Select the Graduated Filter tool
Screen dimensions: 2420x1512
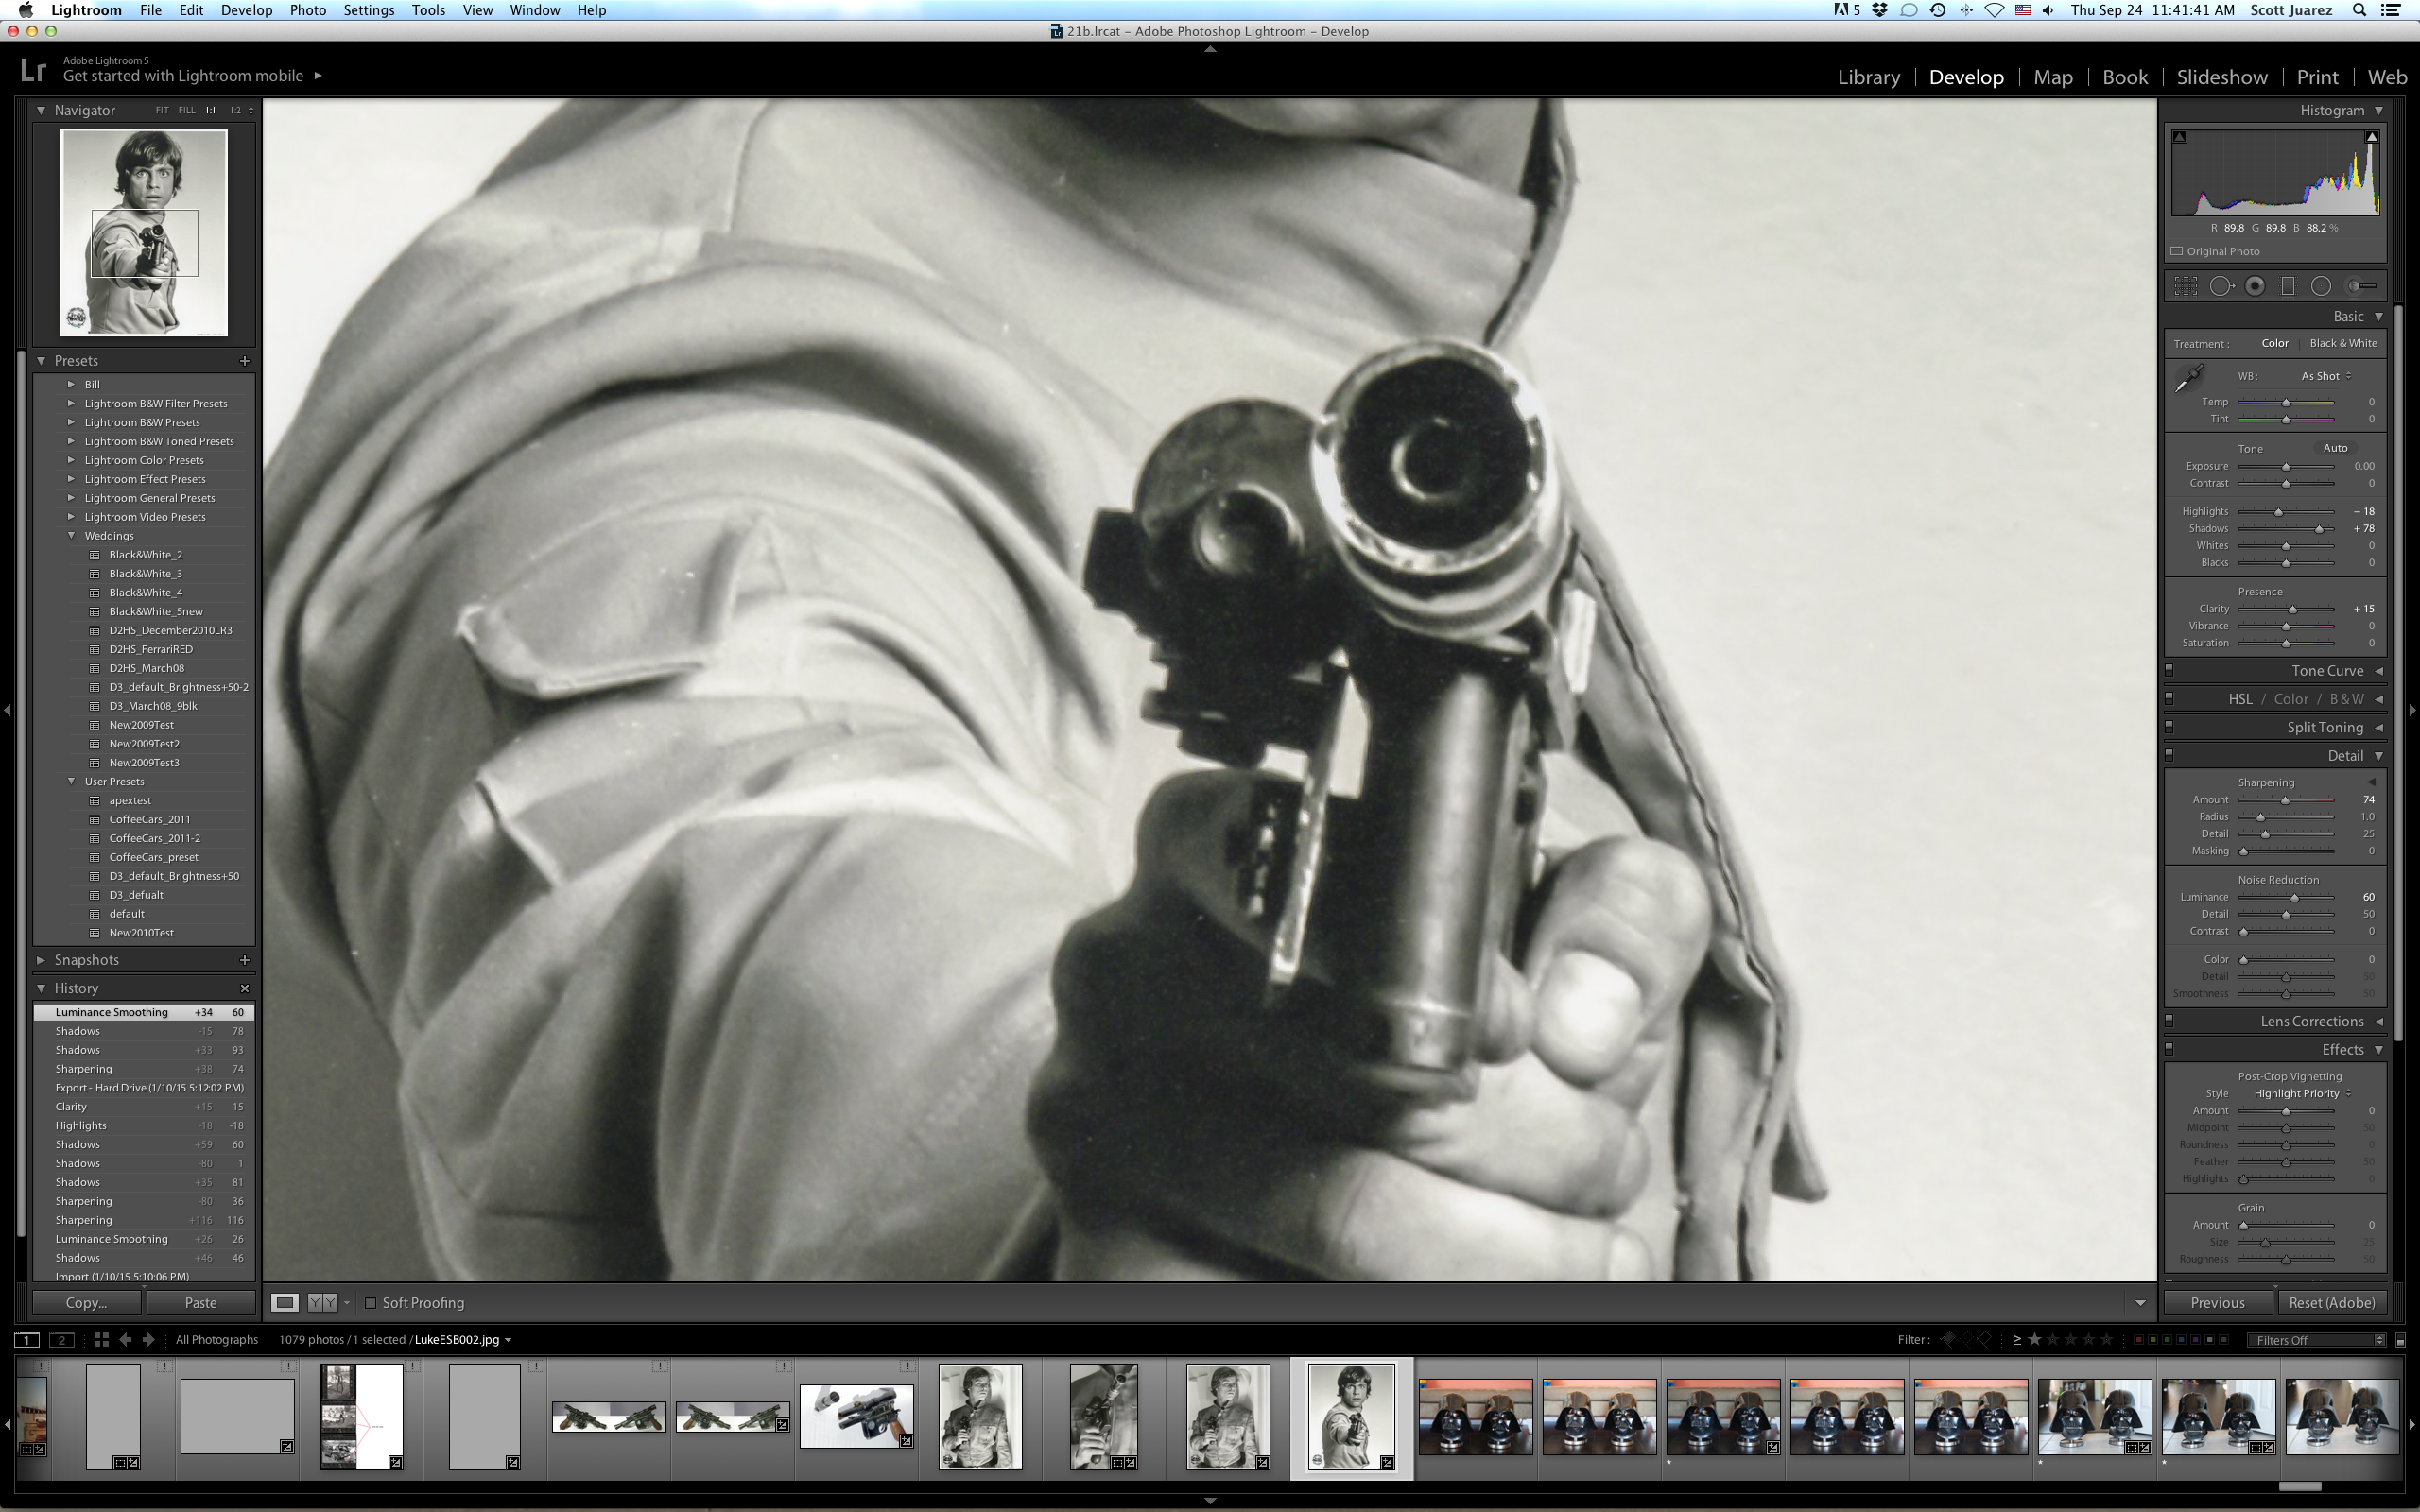click(x=2287, y=286)
